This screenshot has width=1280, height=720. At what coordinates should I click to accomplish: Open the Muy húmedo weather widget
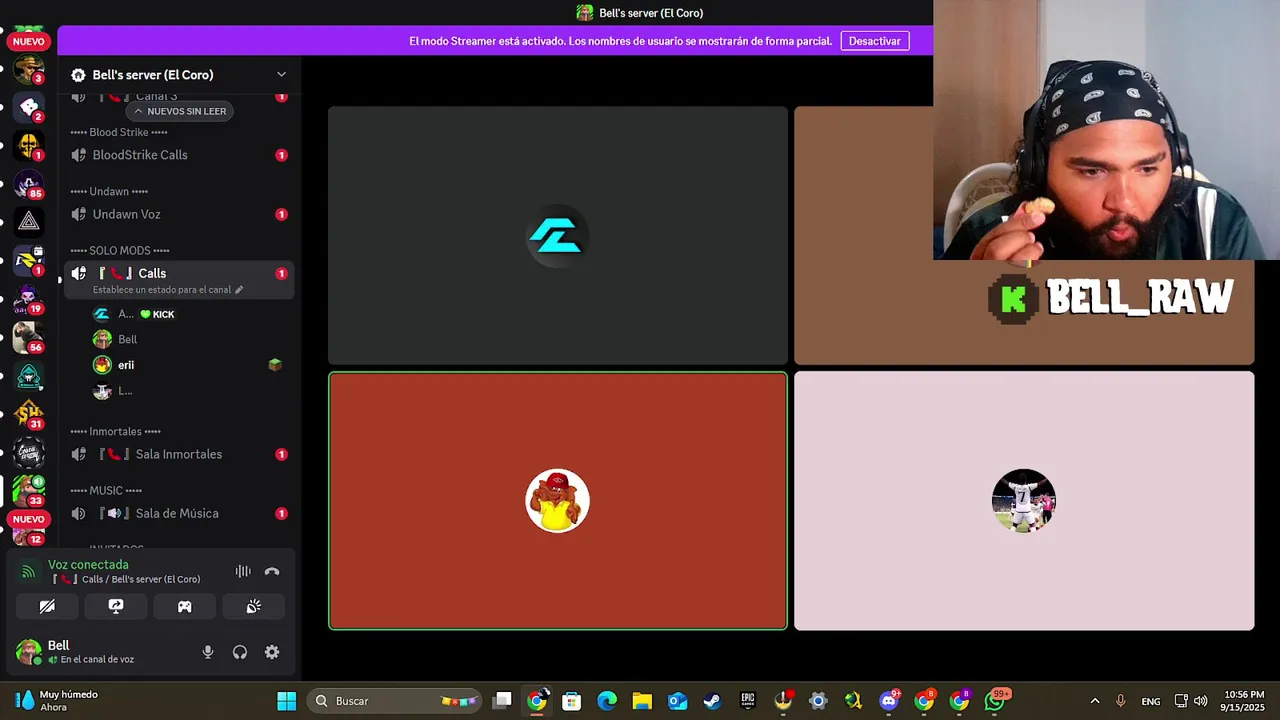tap(58, 700)
